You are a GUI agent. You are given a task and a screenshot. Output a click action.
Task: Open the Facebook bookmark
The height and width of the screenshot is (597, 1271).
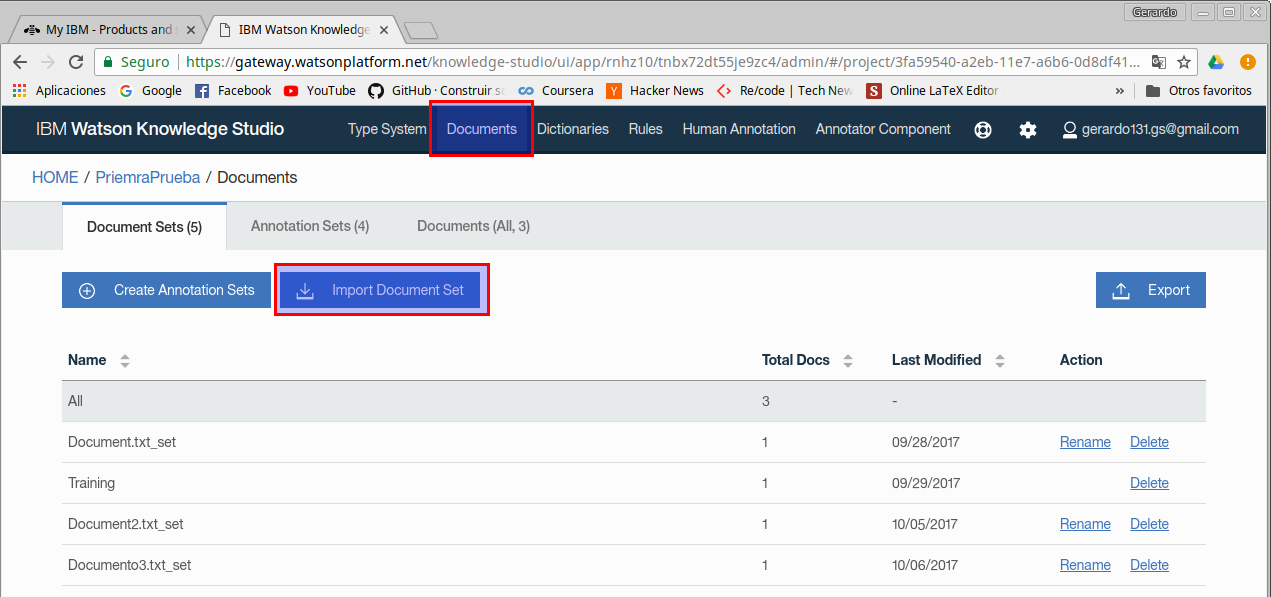233,90
